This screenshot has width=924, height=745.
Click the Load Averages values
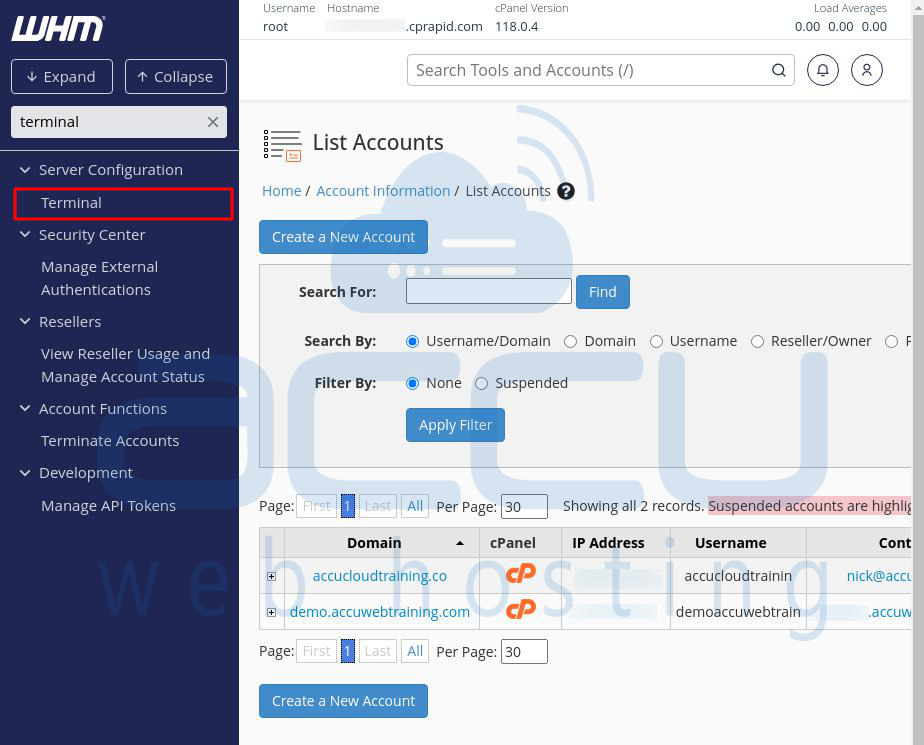(840, 27)
